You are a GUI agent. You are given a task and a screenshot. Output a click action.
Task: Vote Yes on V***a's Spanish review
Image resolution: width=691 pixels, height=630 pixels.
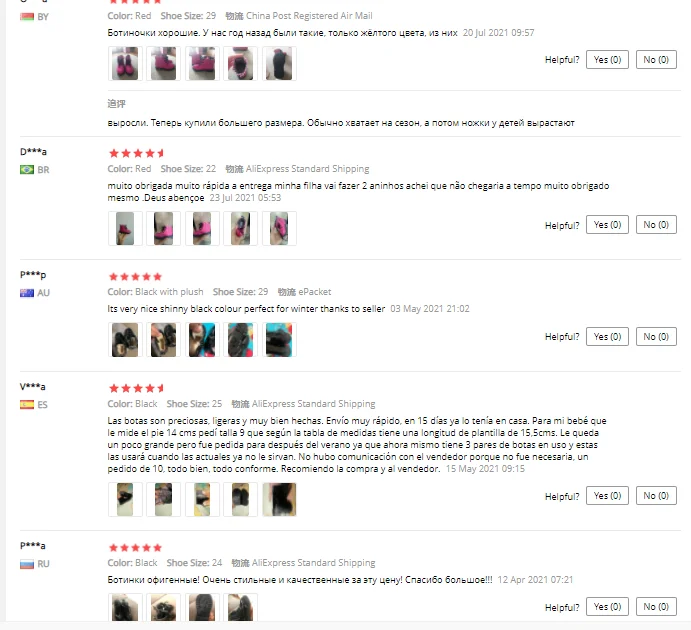tap(607, 496)
